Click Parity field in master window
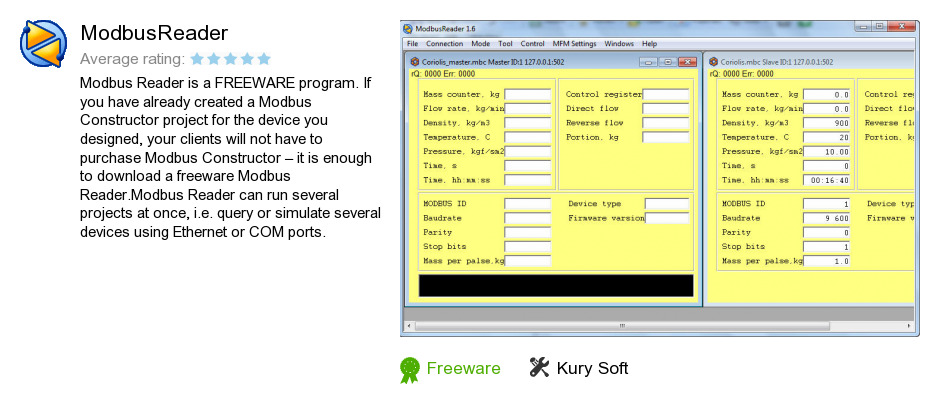Image resolution: width=940 pixels, height=414 pixels. point(528,232)
